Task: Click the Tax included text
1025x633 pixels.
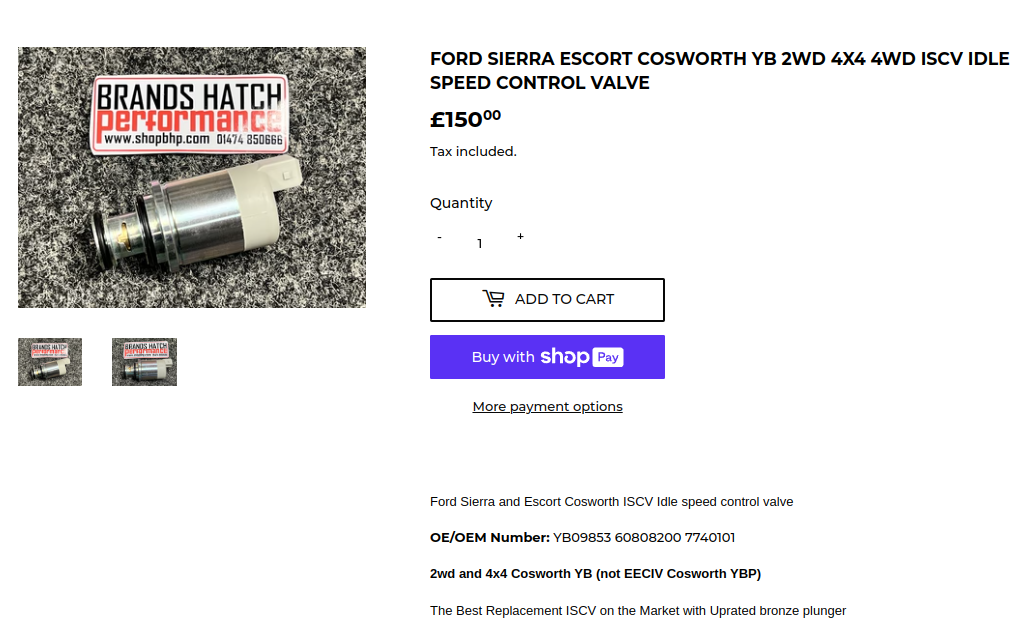Action: 473,152
